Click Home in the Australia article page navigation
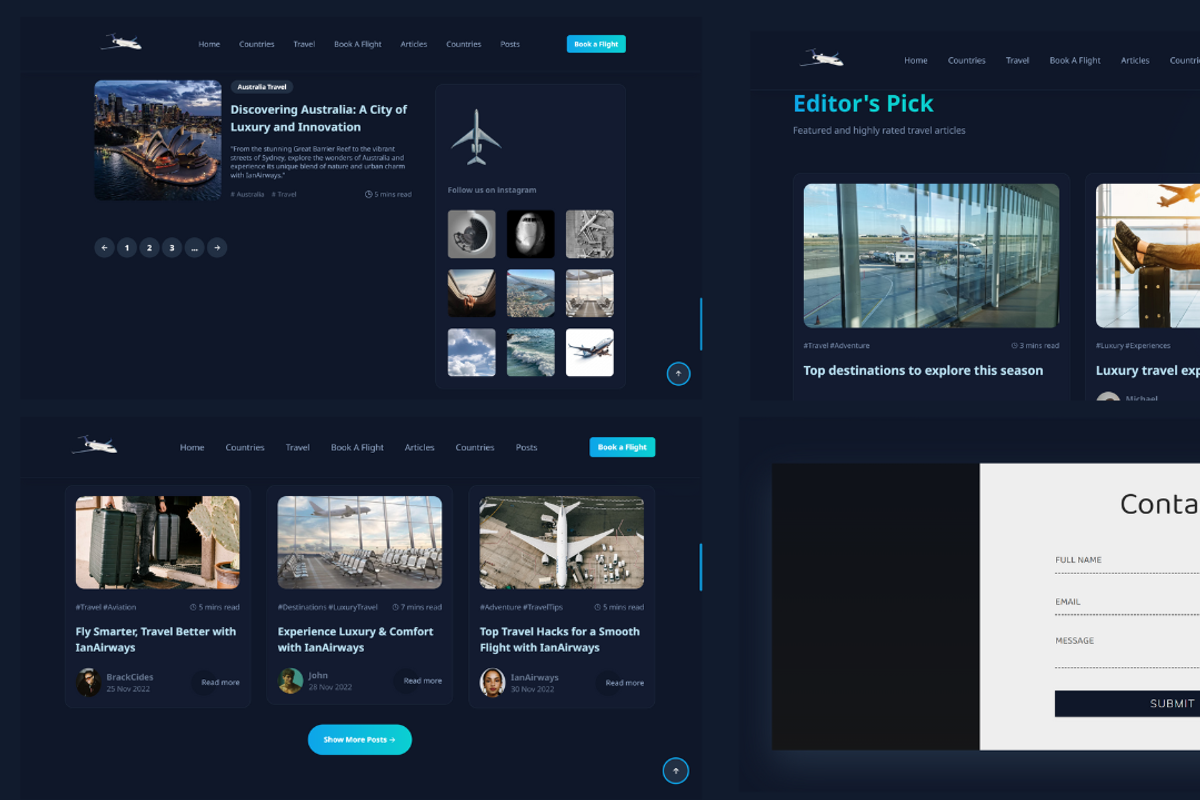The image size is (1200, 800). (x=209, y=44)
